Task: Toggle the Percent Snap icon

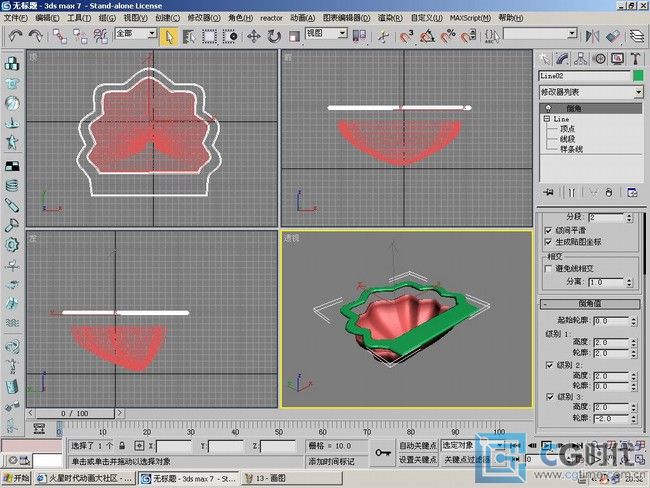Action: coord(448,36)
